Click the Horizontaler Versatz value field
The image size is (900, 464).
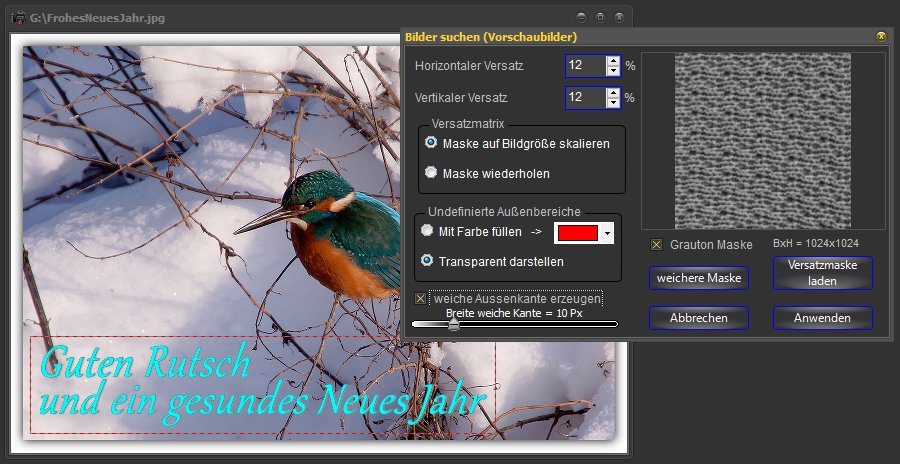[x=586, y=65]
